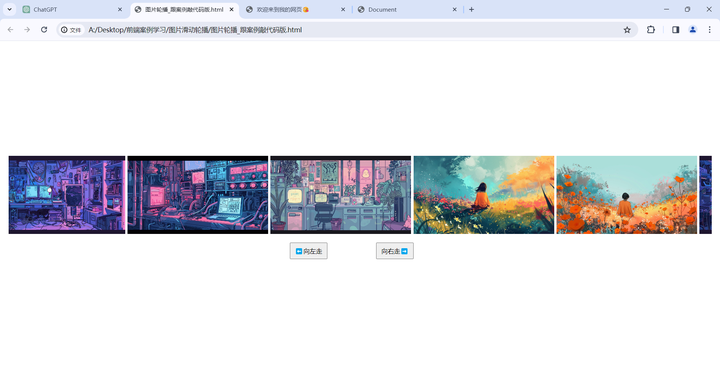Click the 向右走 button

(x=394, y=251)
